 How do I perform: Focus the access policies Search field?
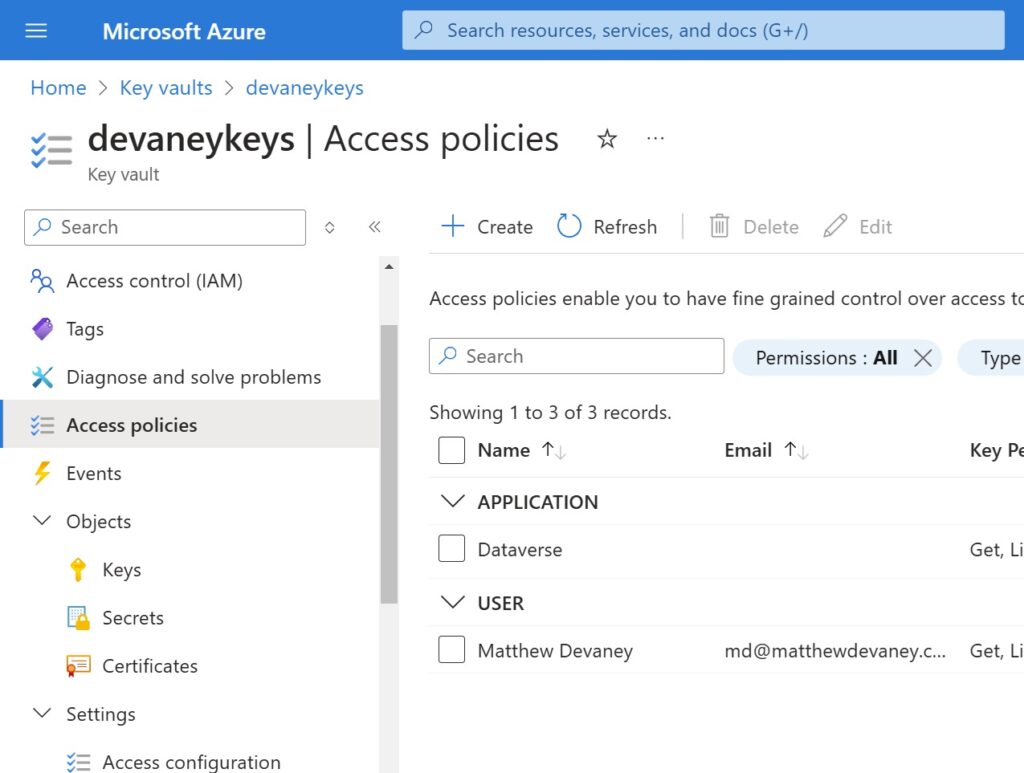(577, 356)
